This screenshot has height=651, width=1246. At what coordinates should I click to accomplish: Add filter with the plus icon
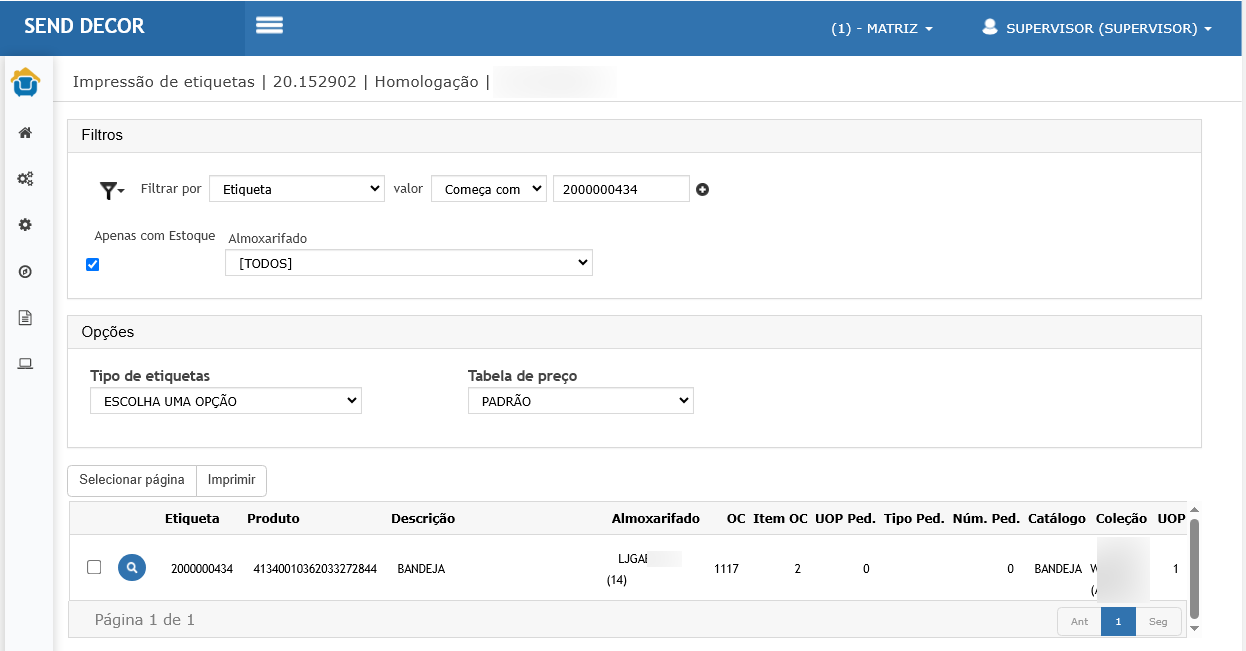point(702,189)
